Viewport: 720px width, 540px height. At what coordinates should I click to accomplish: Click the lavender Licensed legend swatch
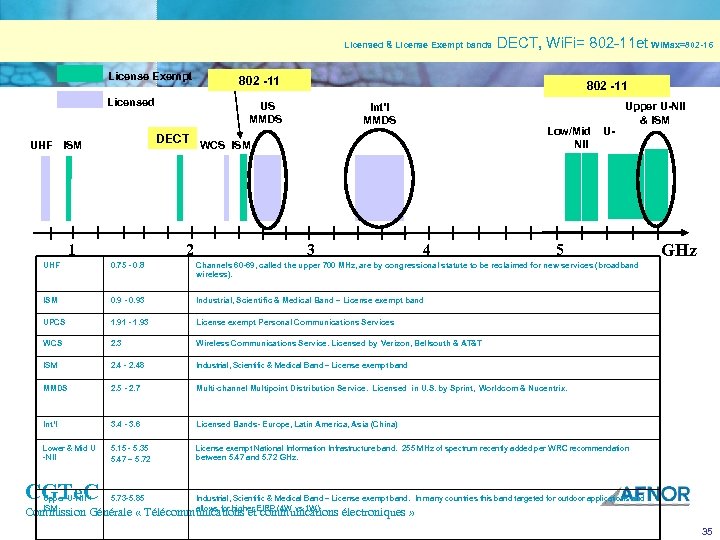click(80, 100)
